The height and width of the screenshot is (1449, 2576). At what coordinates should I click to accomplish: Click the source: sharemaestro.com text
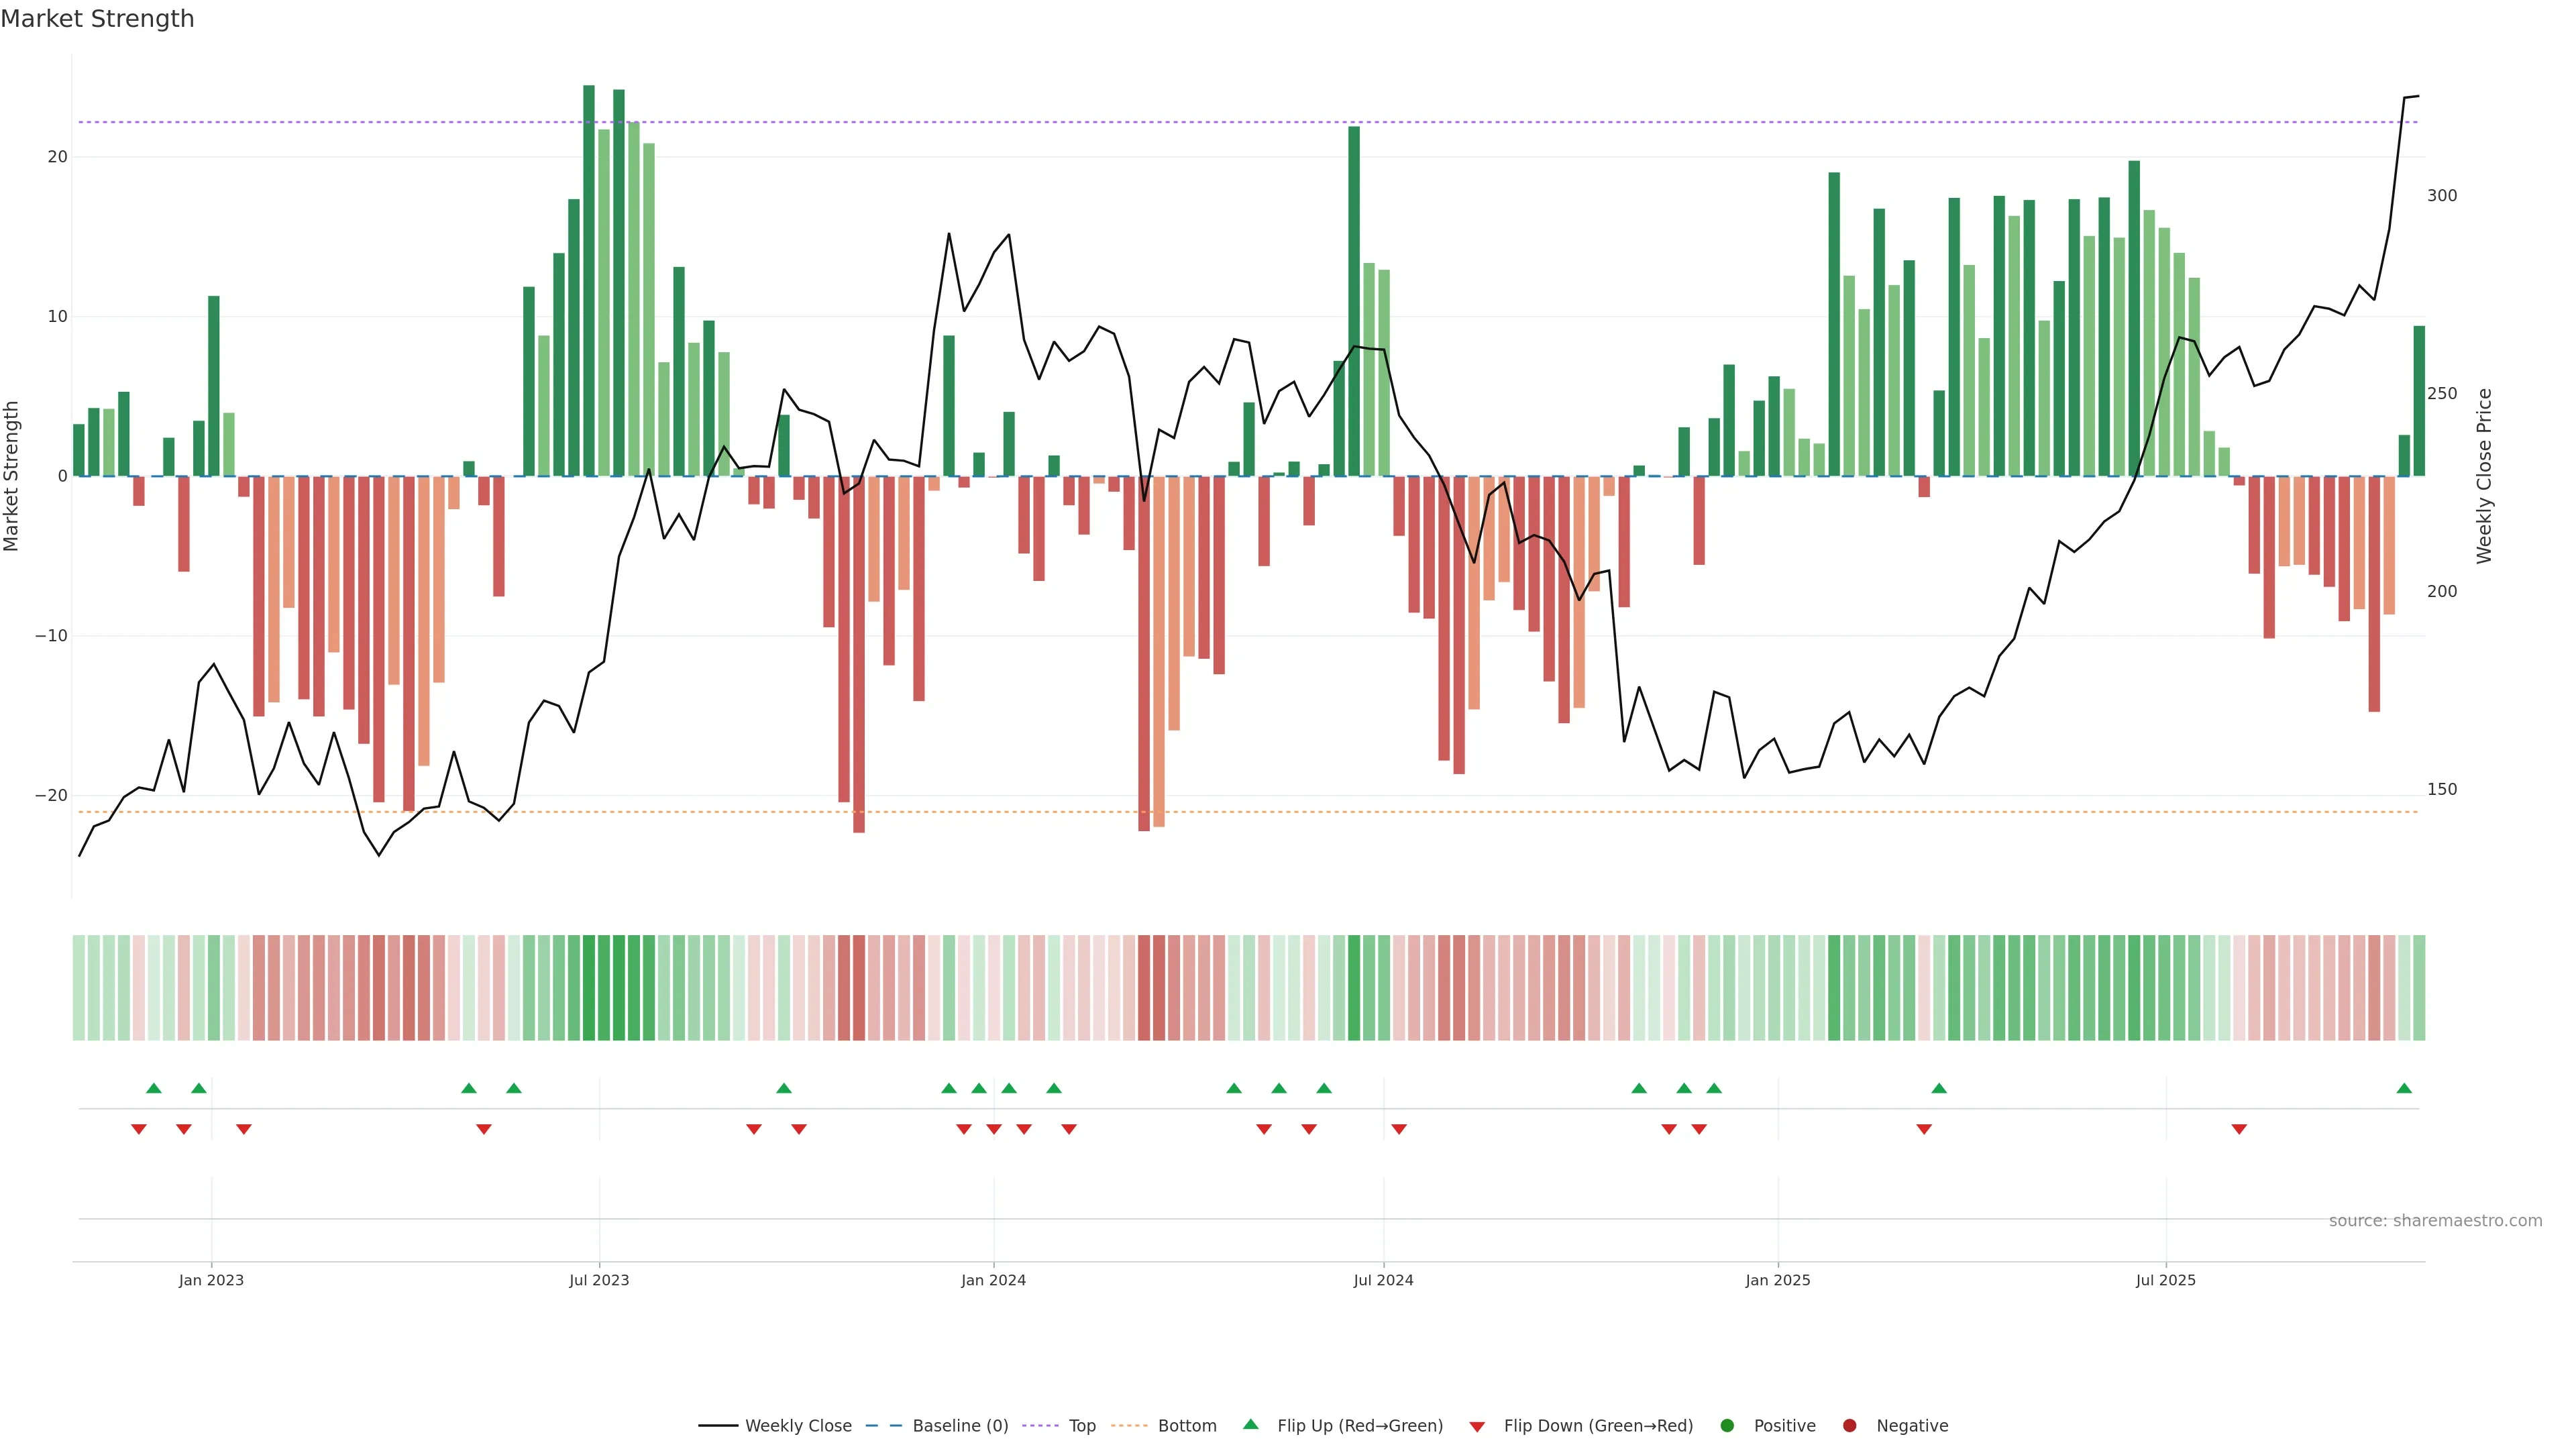coord(2435,1221)
